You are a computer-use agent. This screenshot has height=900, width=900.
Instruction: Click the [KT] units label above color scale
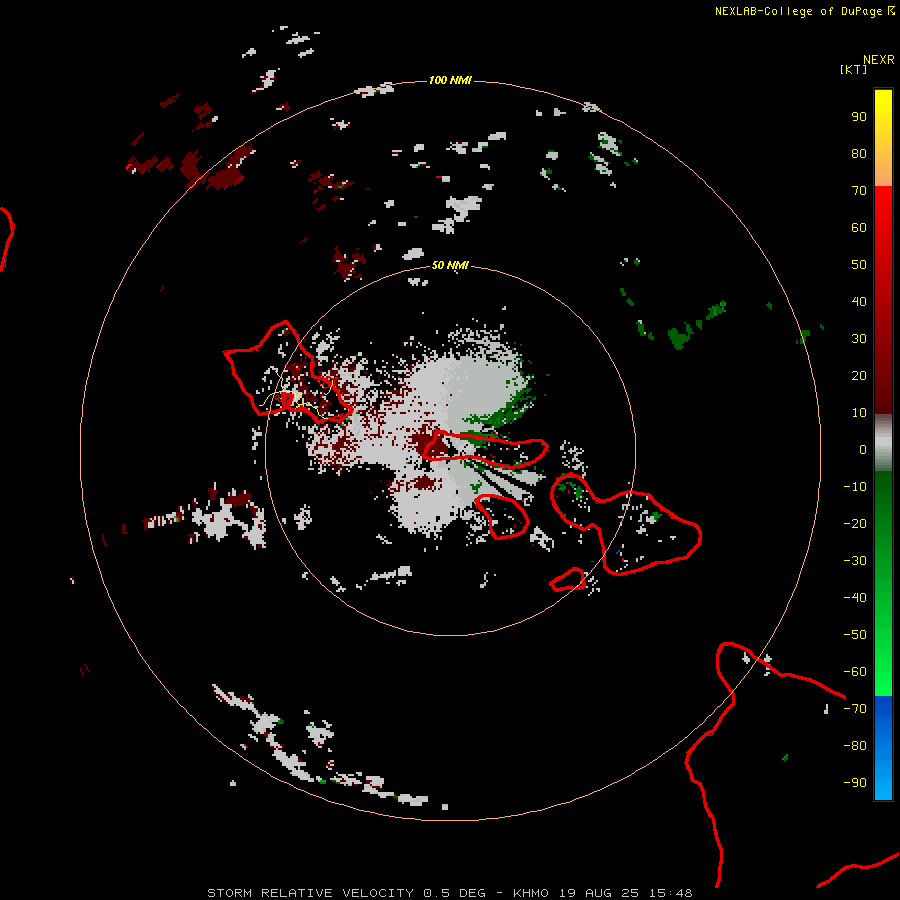(x=853, y=69)
